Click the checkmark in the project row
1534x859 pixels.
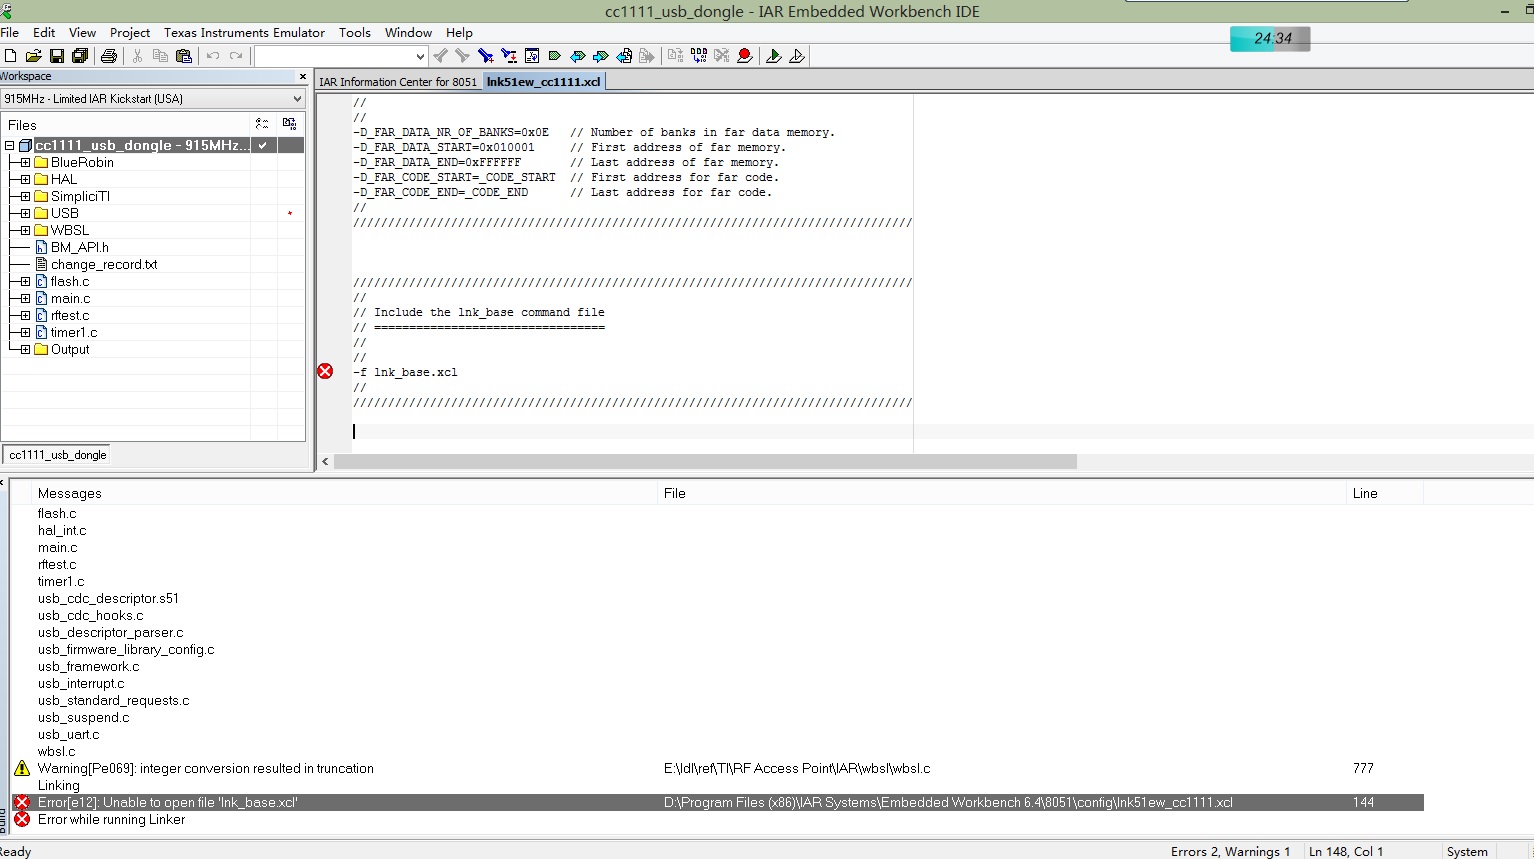pos(263,145)
